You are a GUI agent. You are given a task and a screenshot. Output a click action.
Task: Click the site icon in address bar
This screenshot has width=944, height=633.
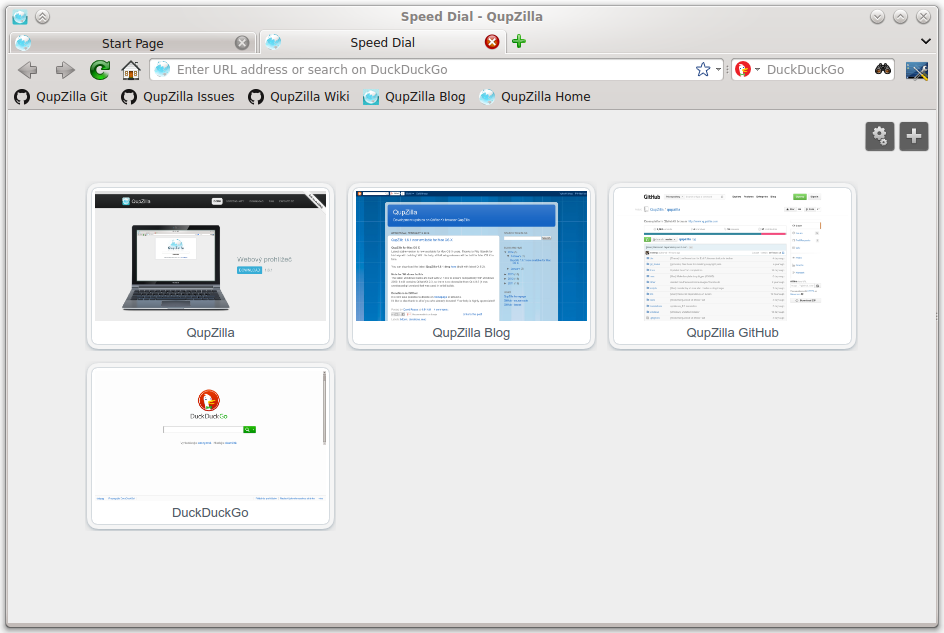click(163, 70)
